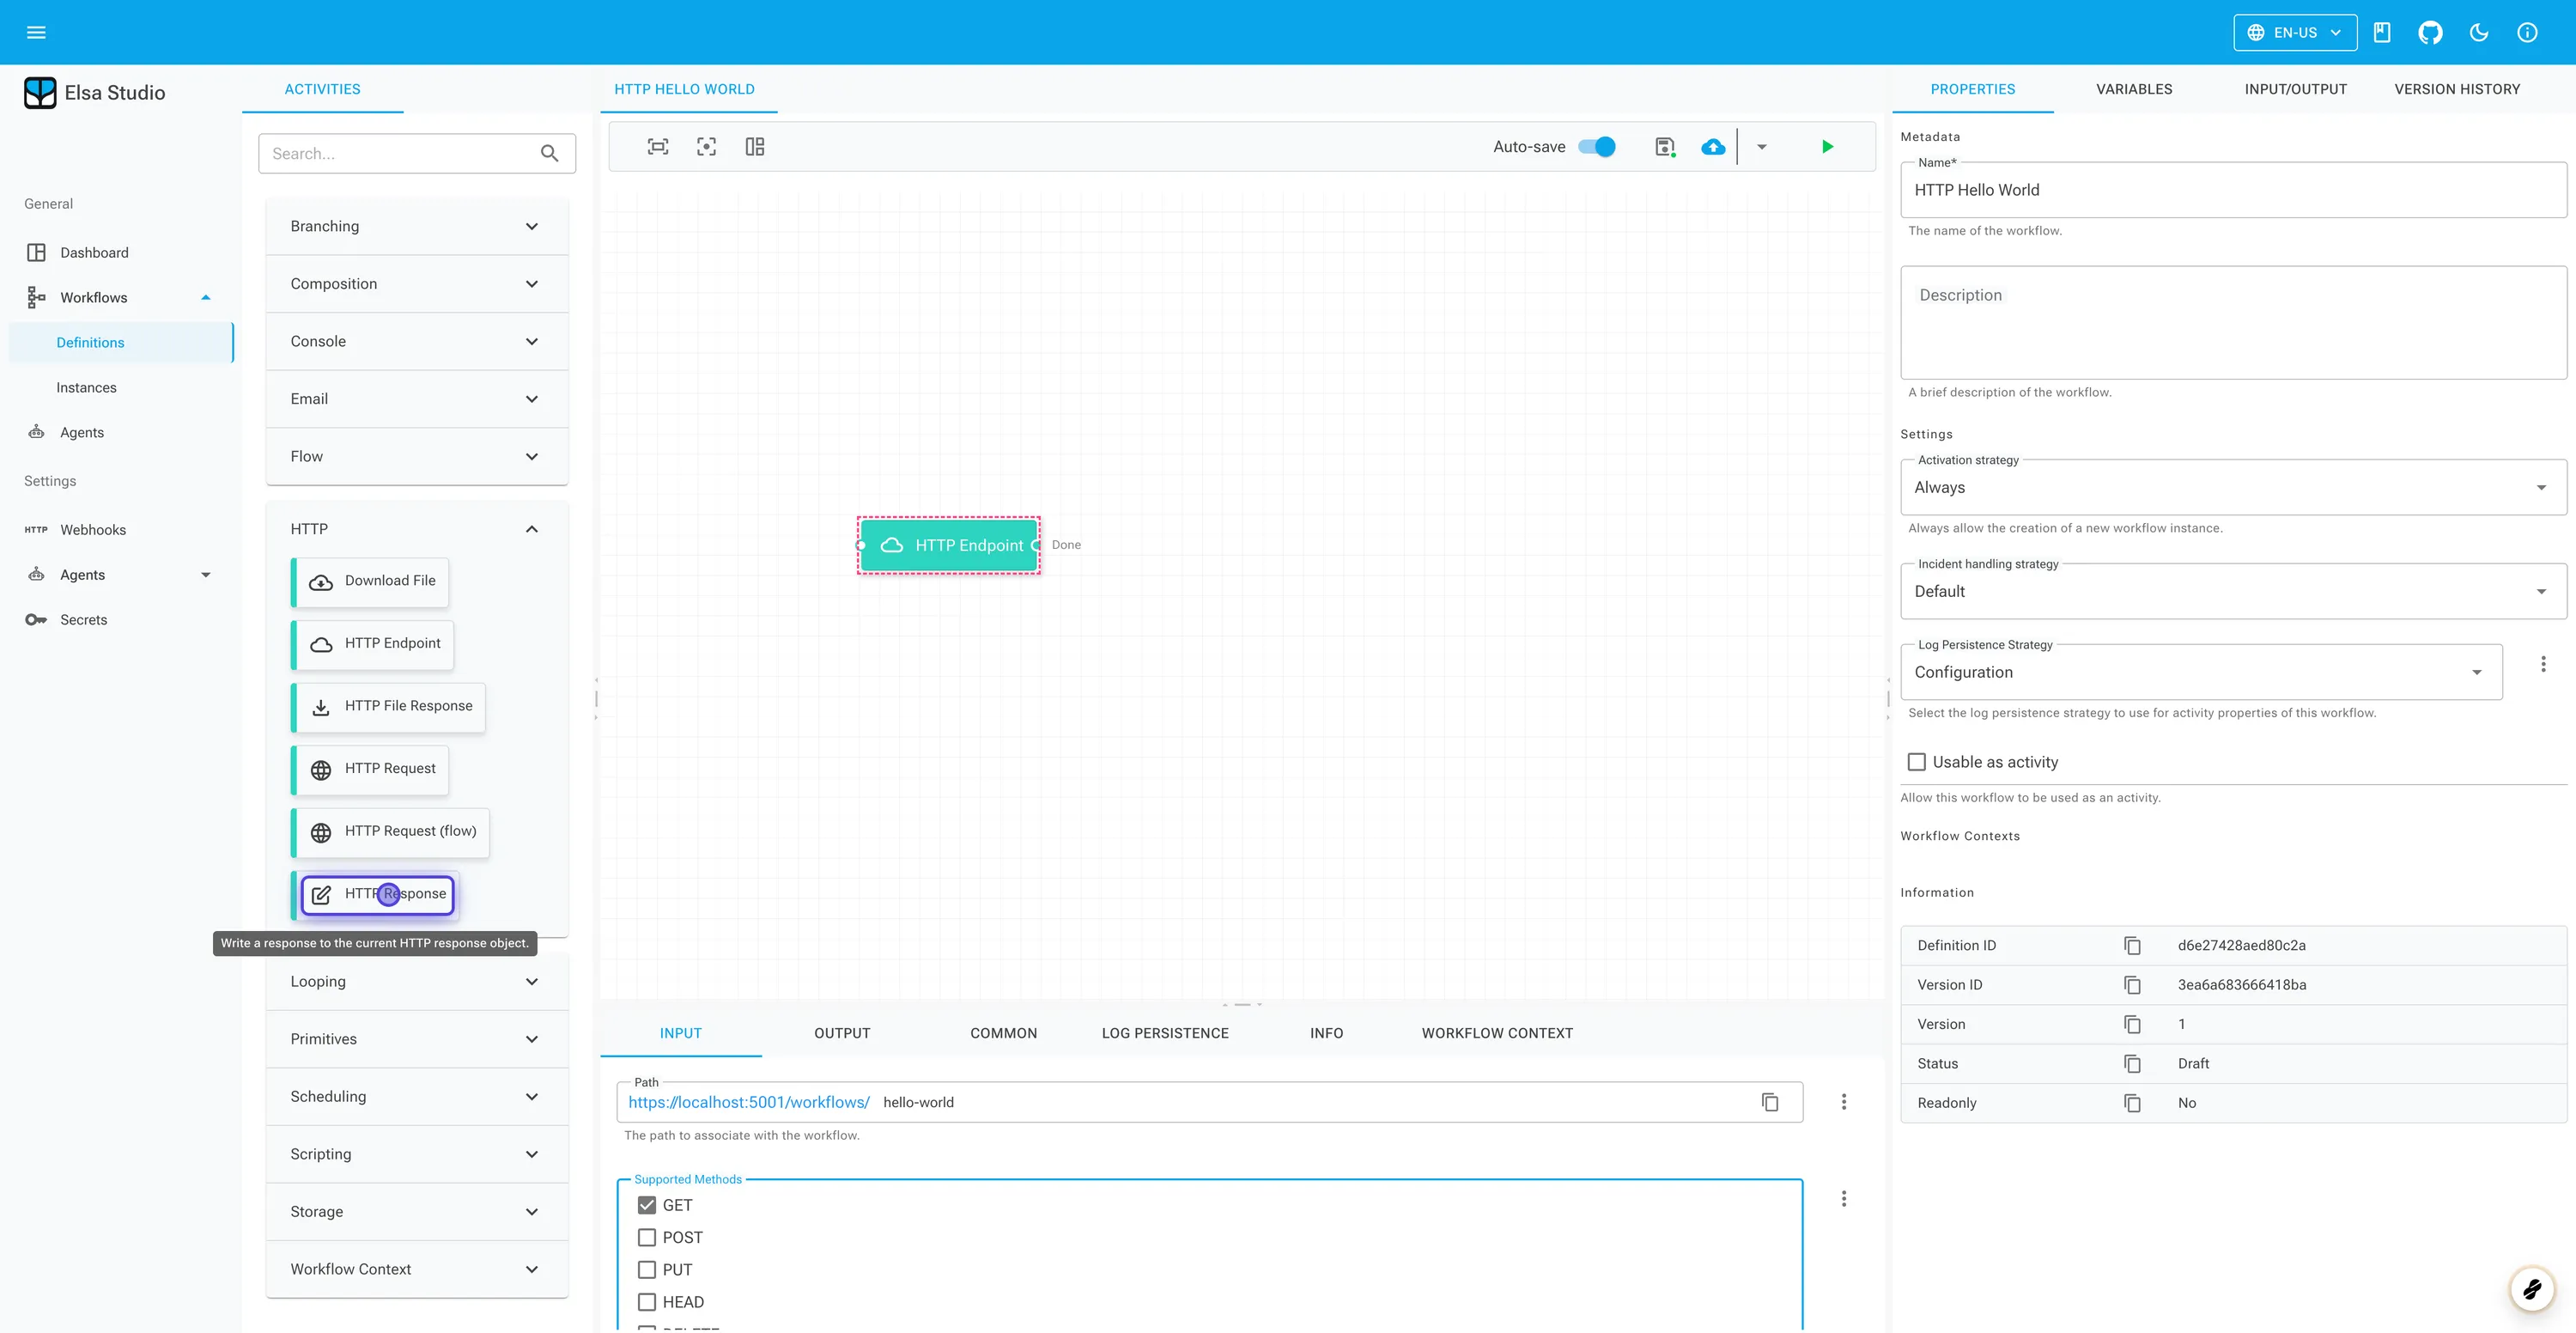Screen dimensions: 2576x1333
Task: Open the Output tab
Action: [842, 1033]
